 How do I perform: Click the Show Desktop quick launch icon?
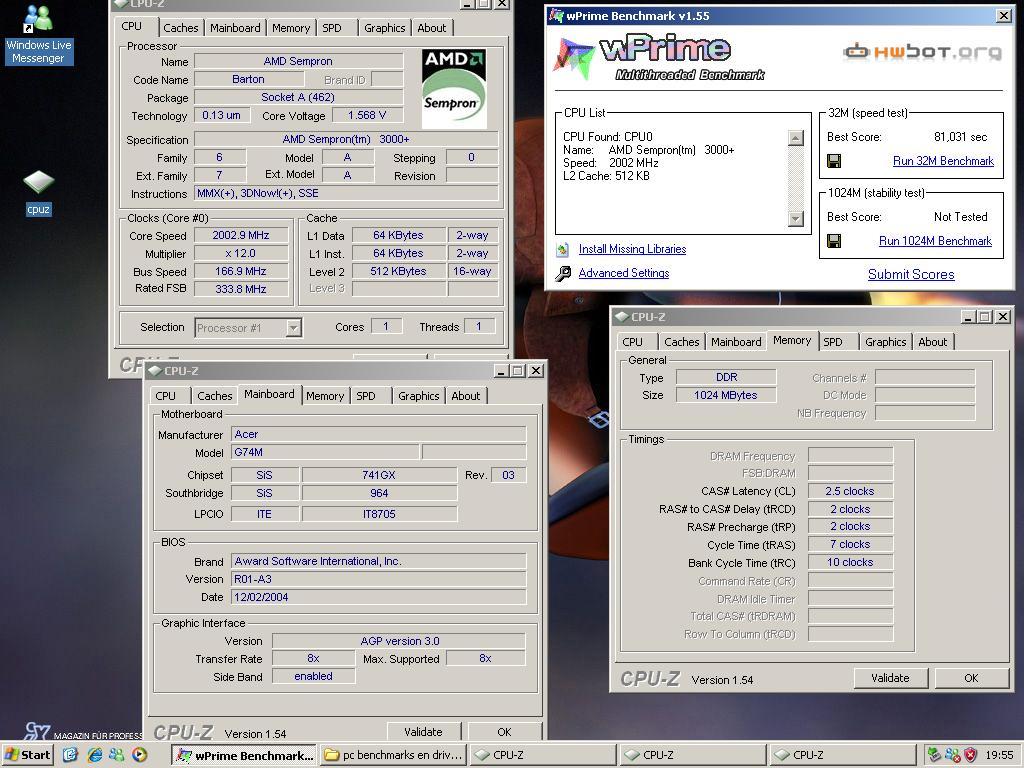[71, 755]
